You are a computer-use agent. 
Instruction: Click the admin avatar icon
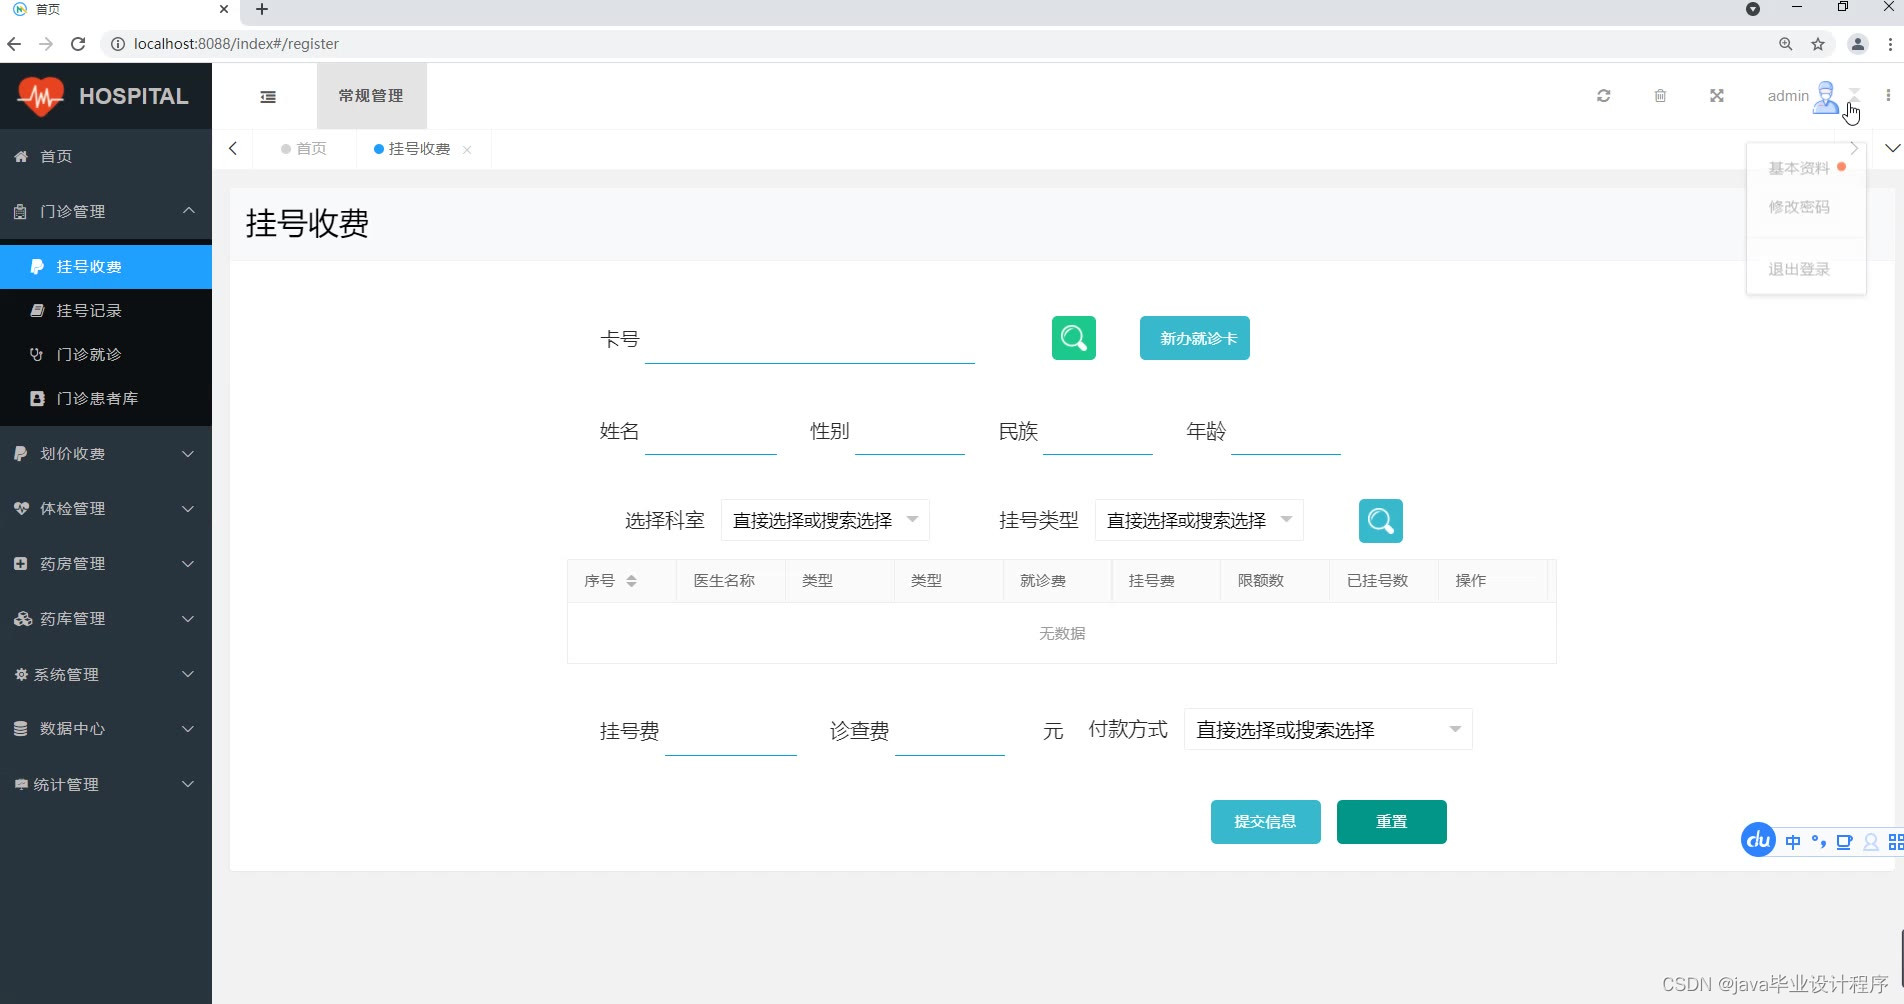1826,97
